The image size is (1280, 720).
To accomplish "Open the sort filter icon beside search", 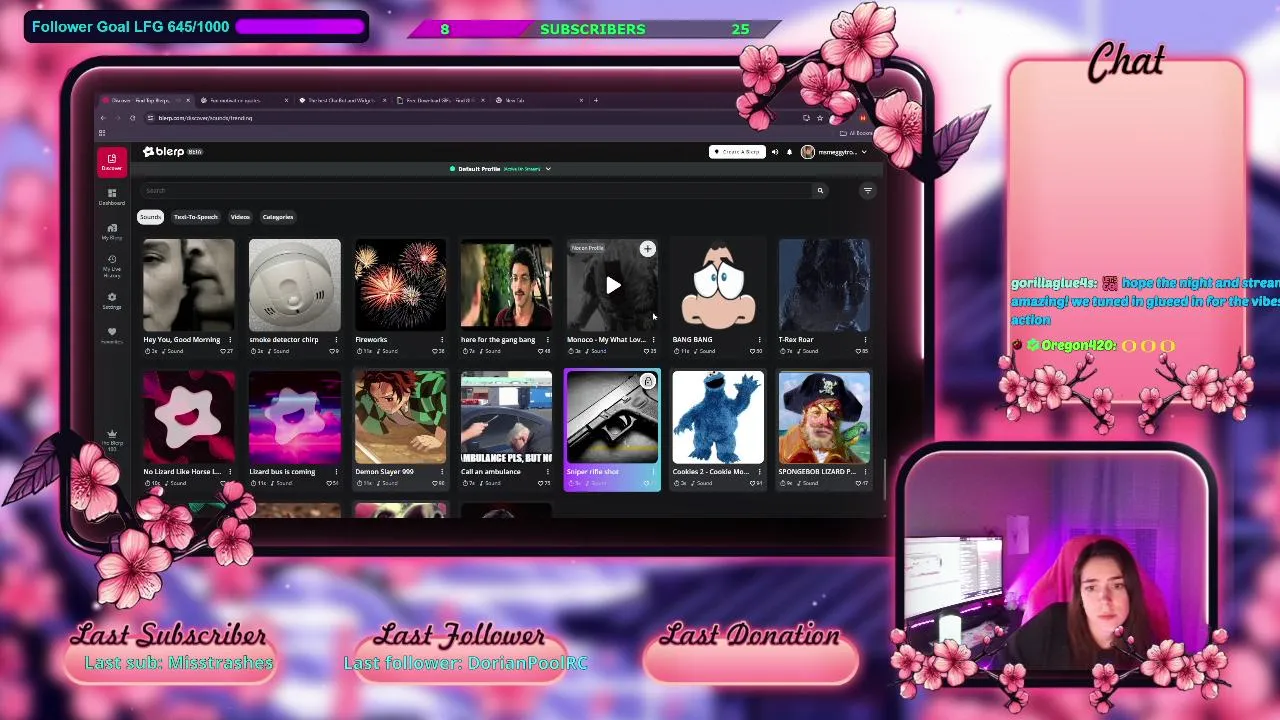I will pyautogui.click(x=867, y=190).
